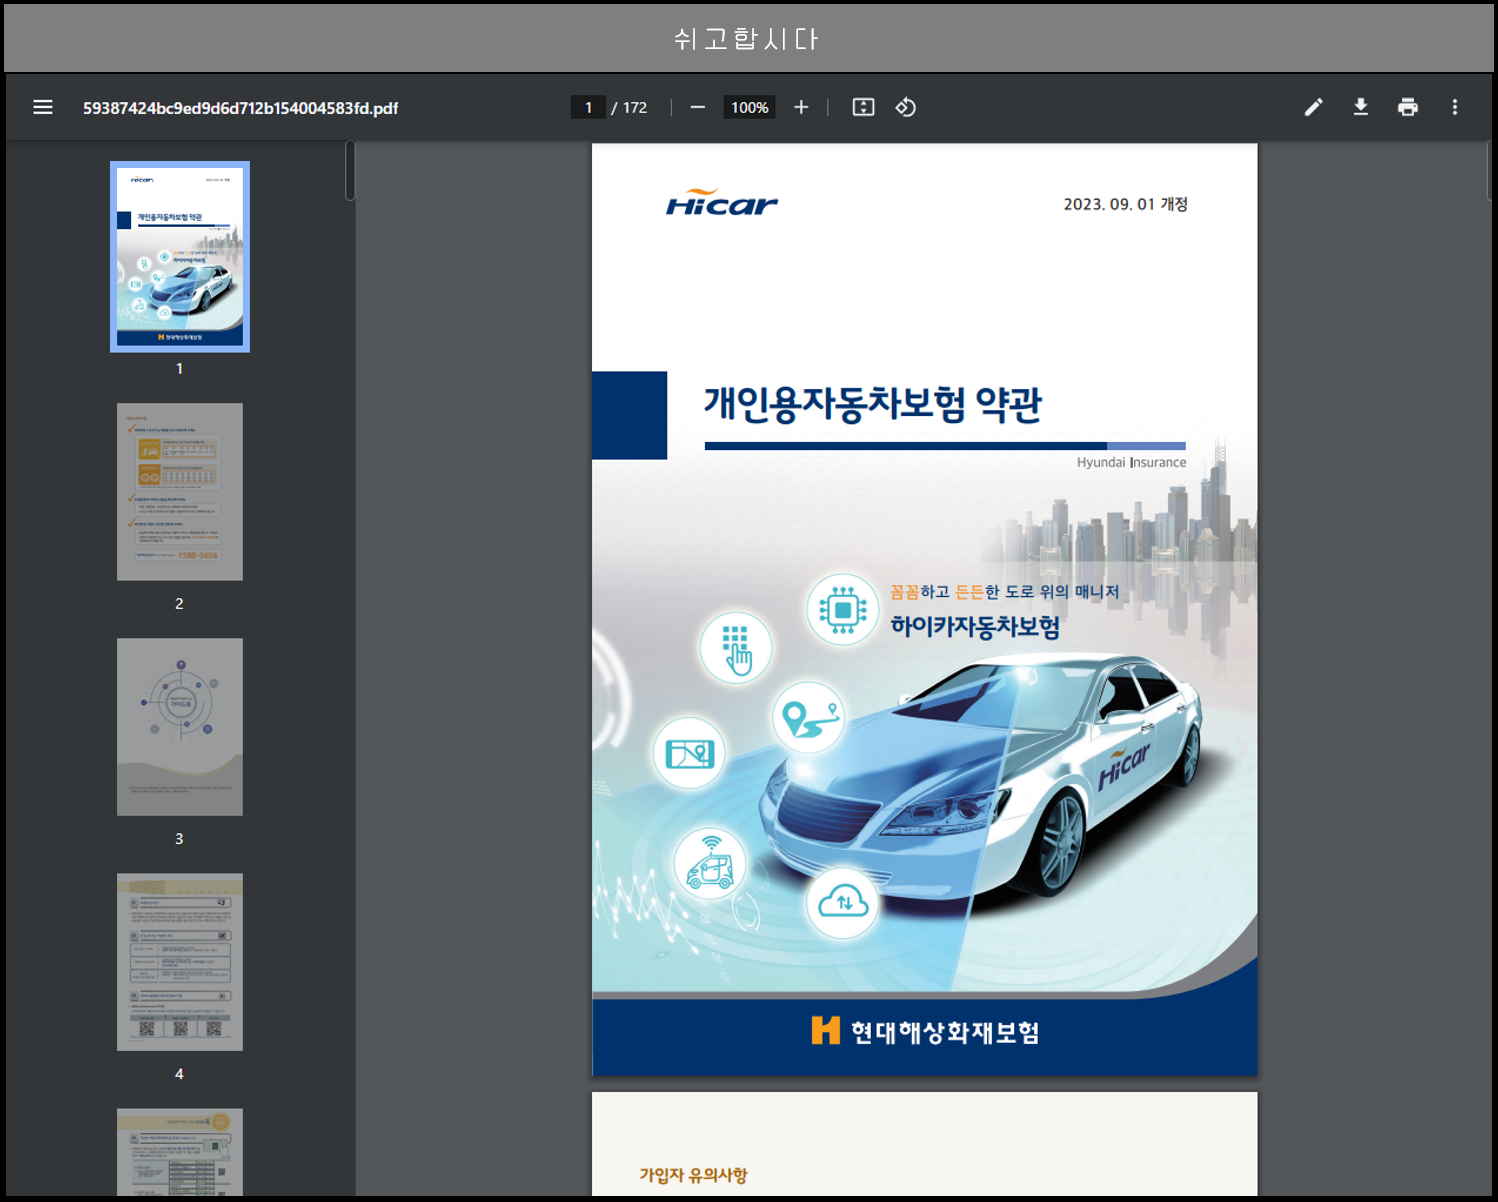The height and width of the screenshot is (1202, 1498).
Task: Click the '하이카자동차보험' heading
Action: [975, 627]
